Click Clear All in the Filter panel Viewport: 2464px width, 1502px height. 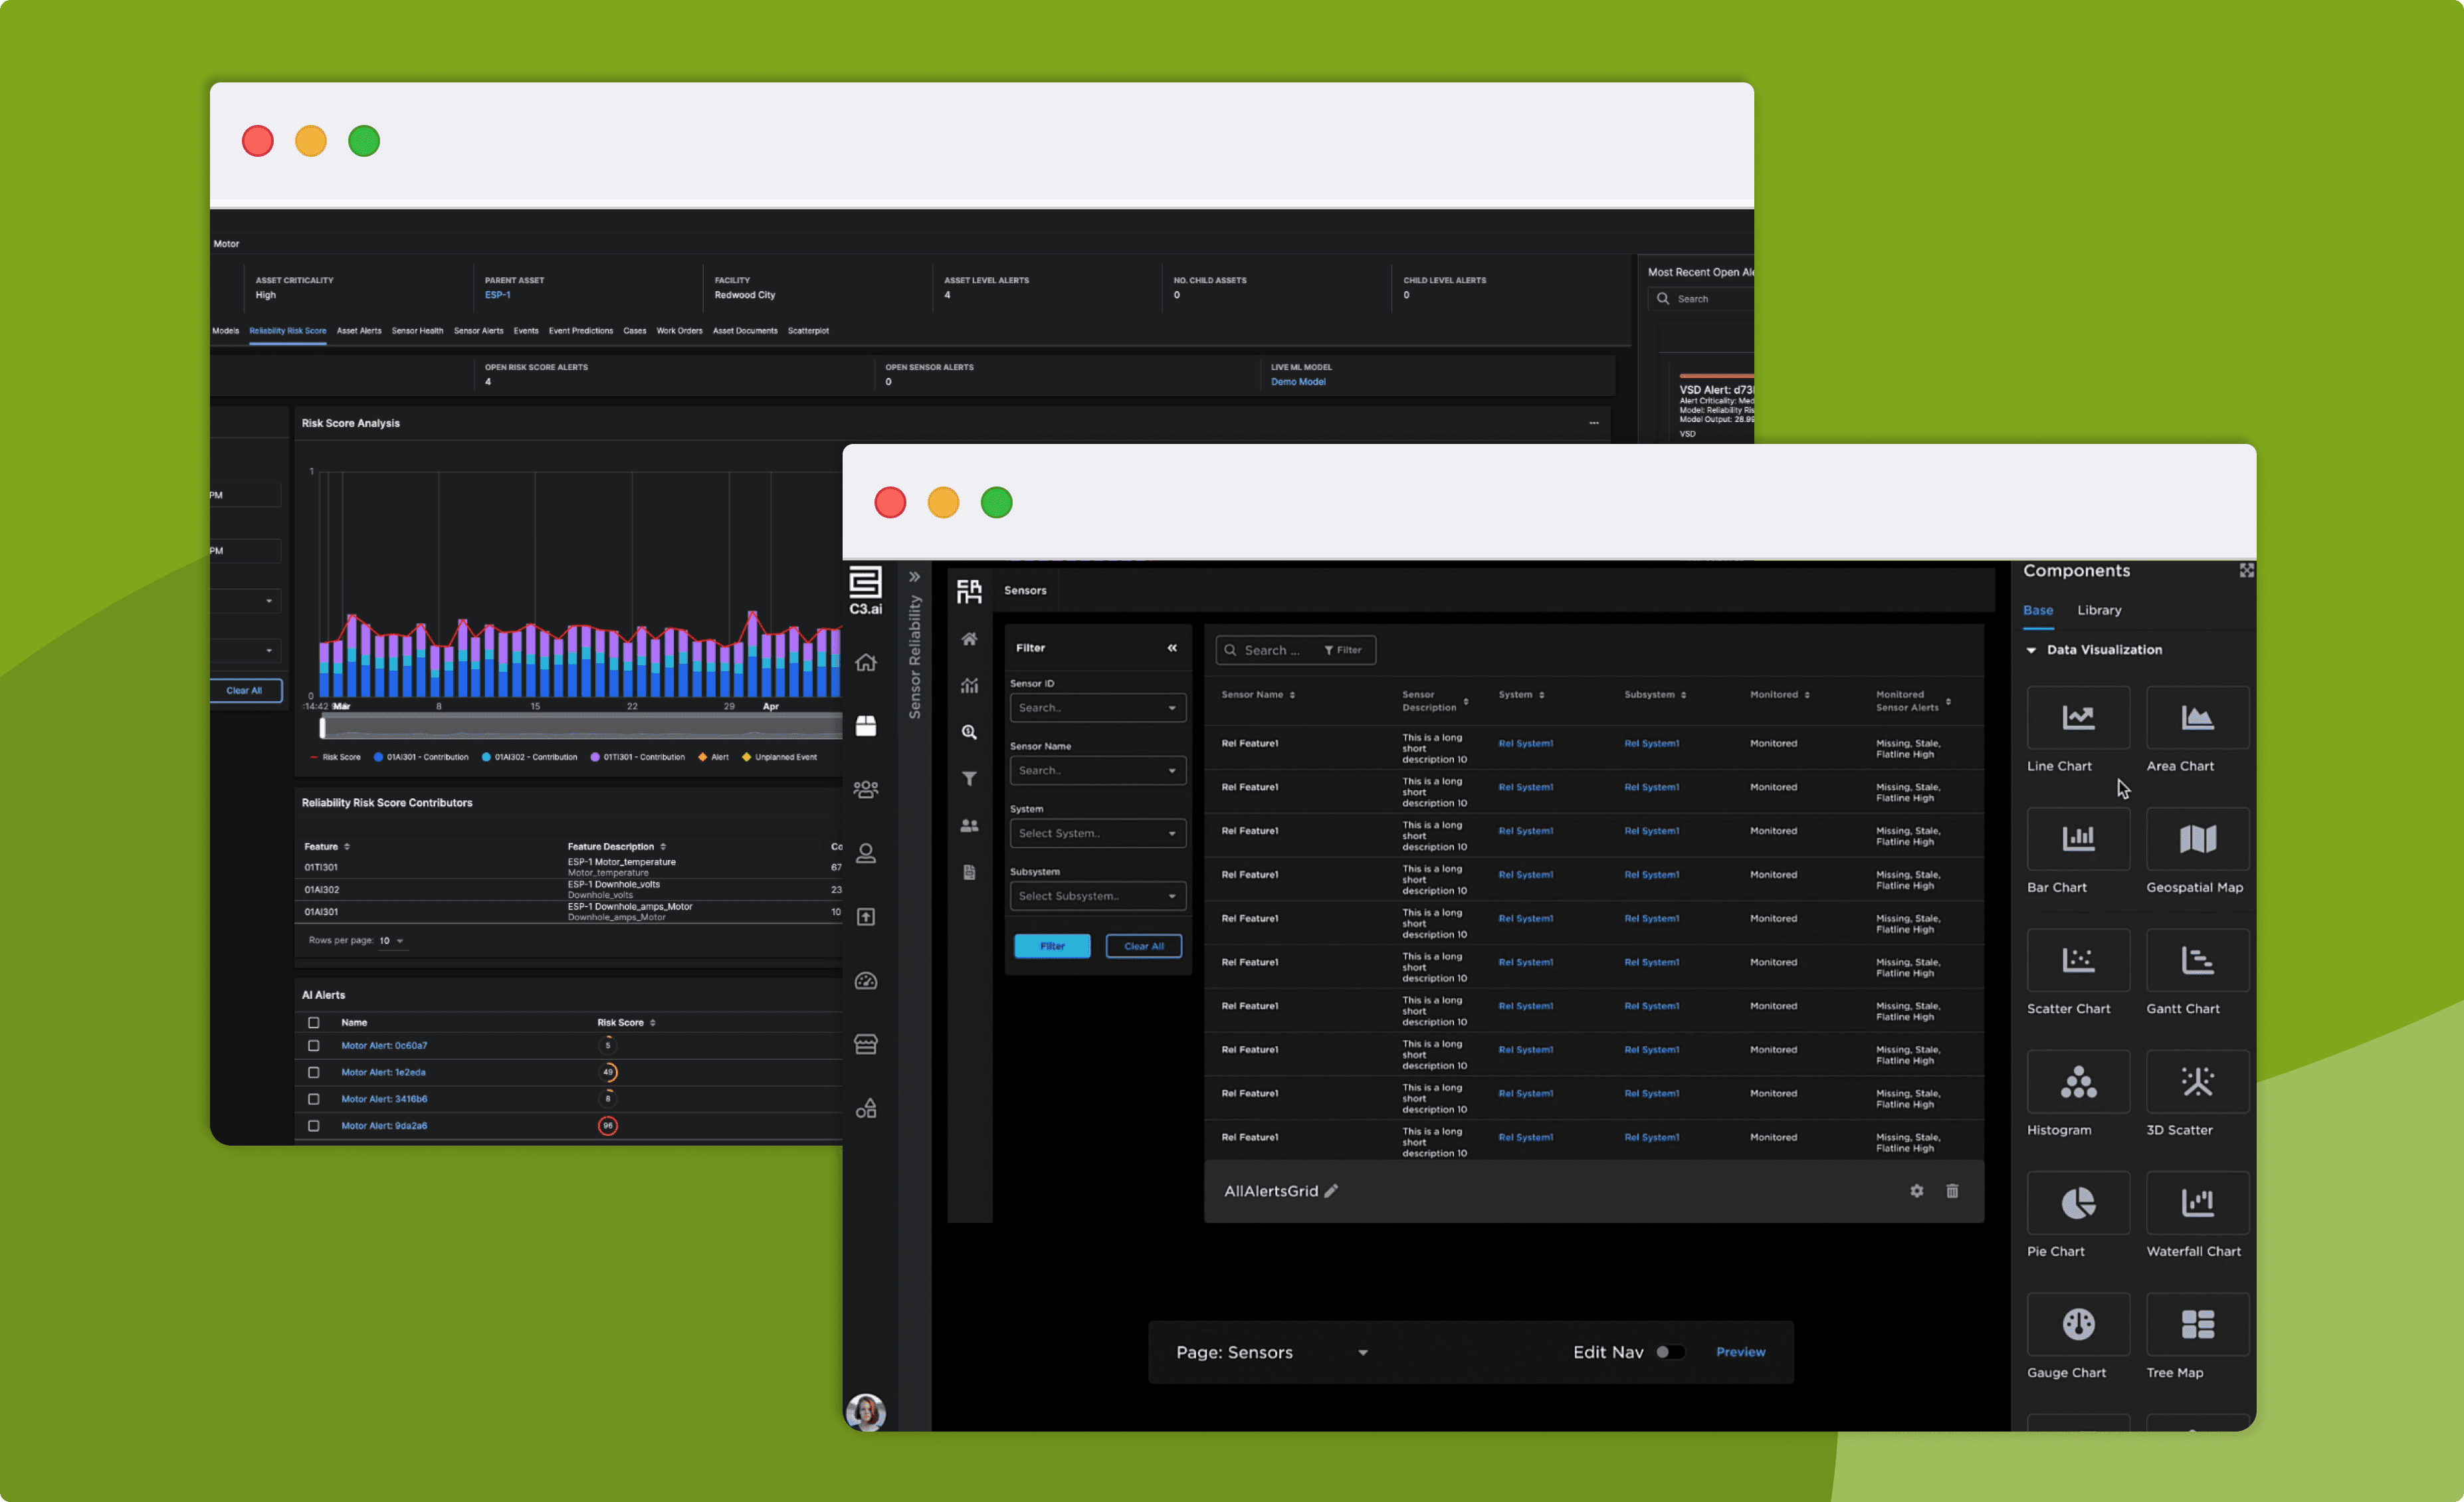click(1143, 946)
